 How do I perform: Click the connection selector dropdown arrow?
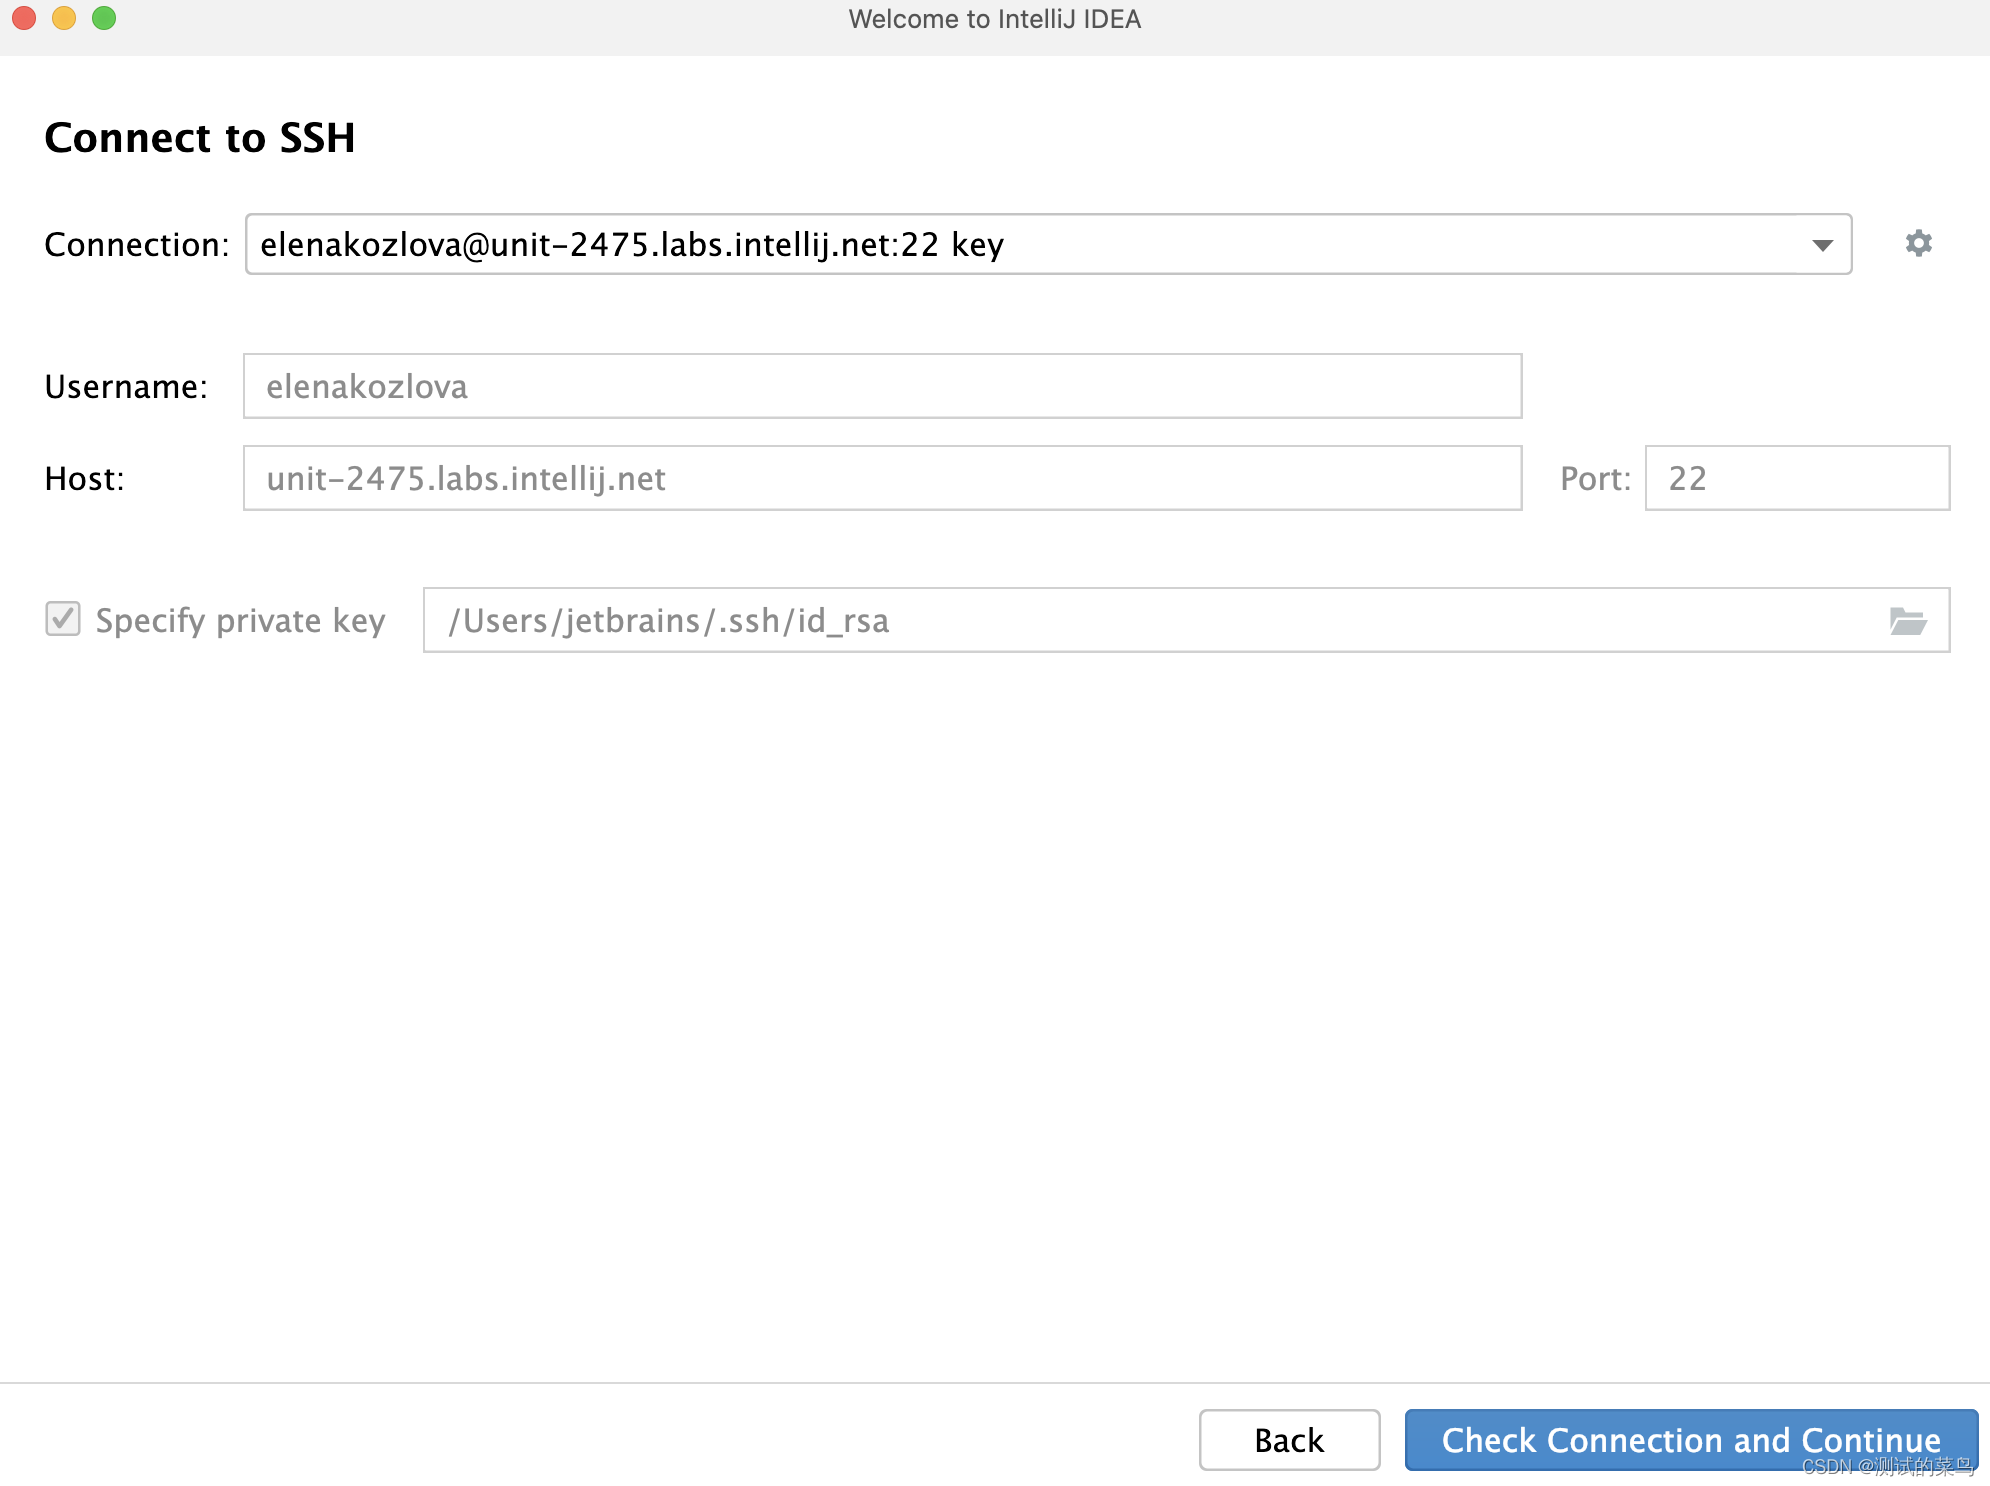(x=1817, y=244)
